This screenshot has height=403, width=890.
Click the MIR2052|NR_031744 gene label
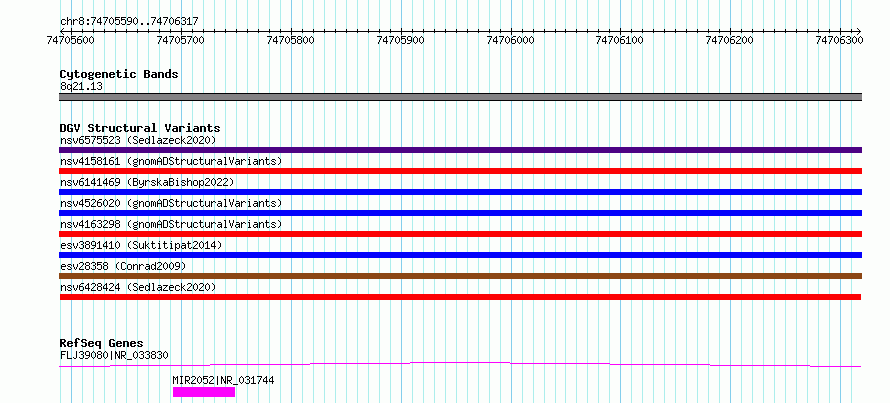click(x=223, y=380)
